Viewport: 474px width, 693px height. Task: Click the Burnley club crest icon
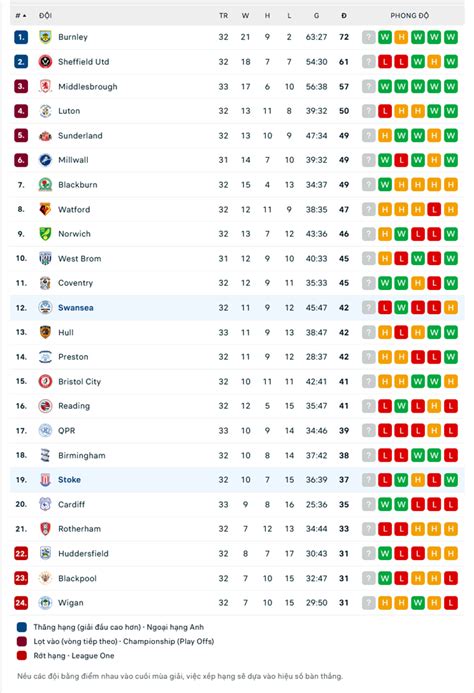coord(45,37)
